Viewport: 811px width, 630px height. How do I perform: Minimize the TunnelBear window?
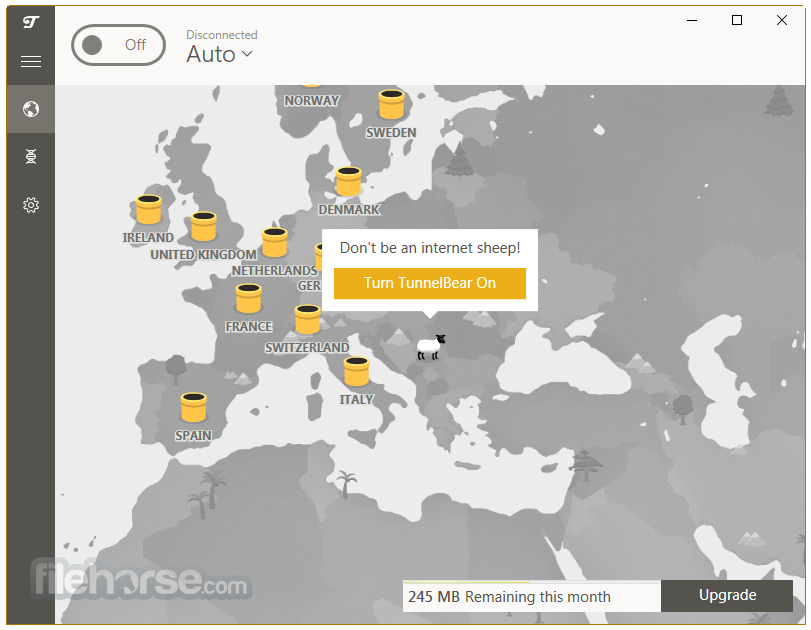(x=692, y=20)
